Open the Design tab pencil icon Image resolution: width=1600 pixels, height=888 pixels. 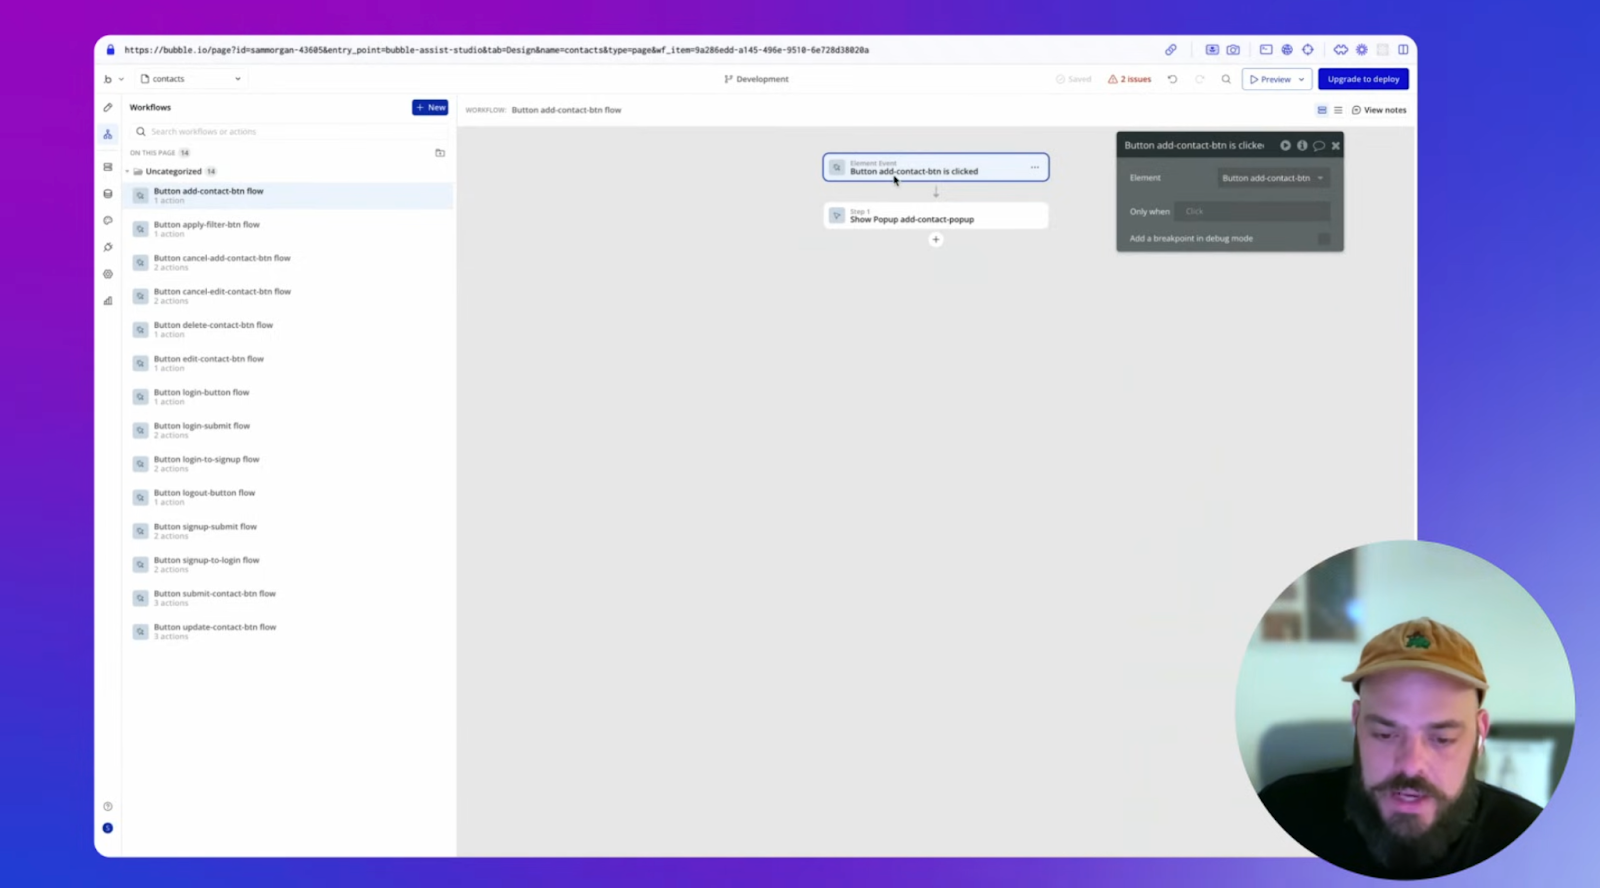tap(108, 107)
